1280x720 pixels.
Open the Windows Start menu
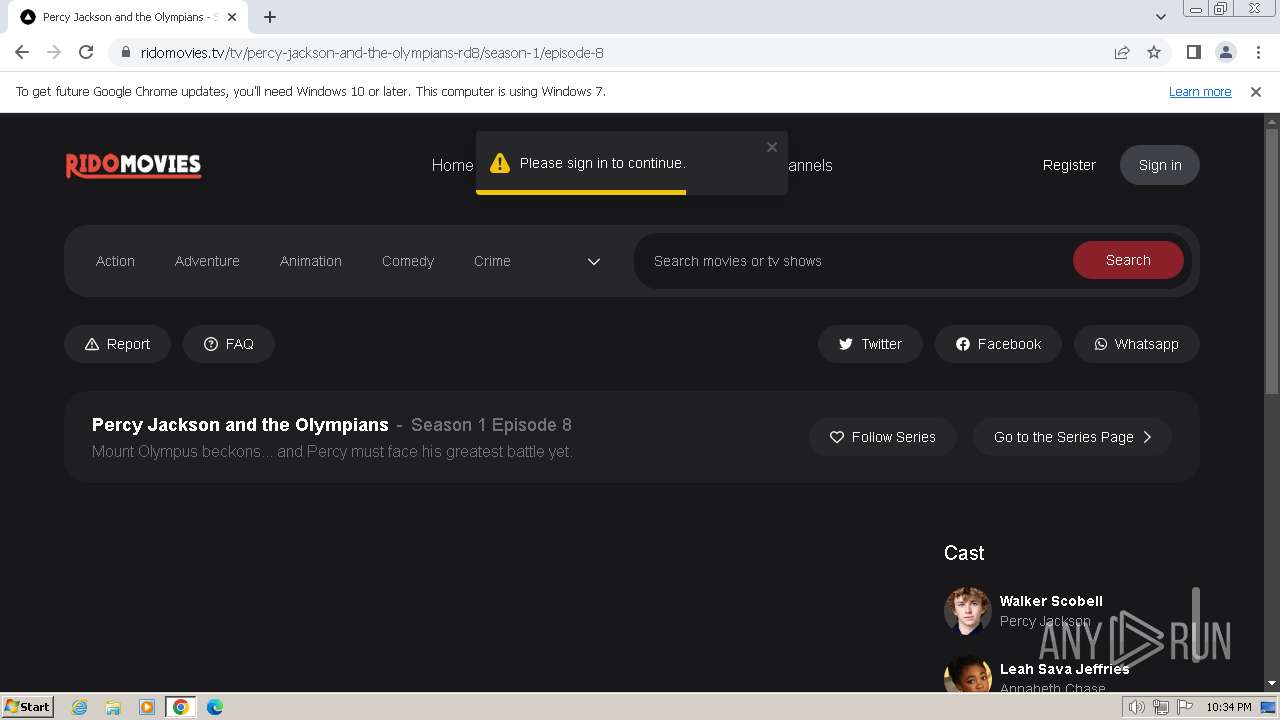pyautogui.click(x=28, y=707)
